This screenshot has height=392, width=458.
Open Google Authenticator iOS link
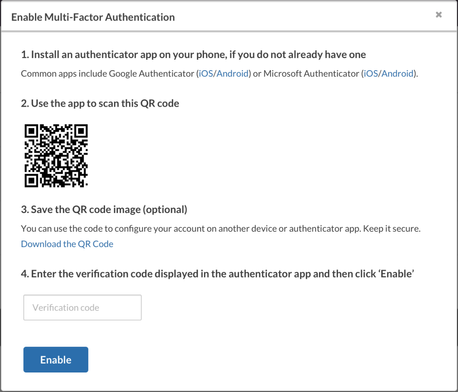coord(206,73)
